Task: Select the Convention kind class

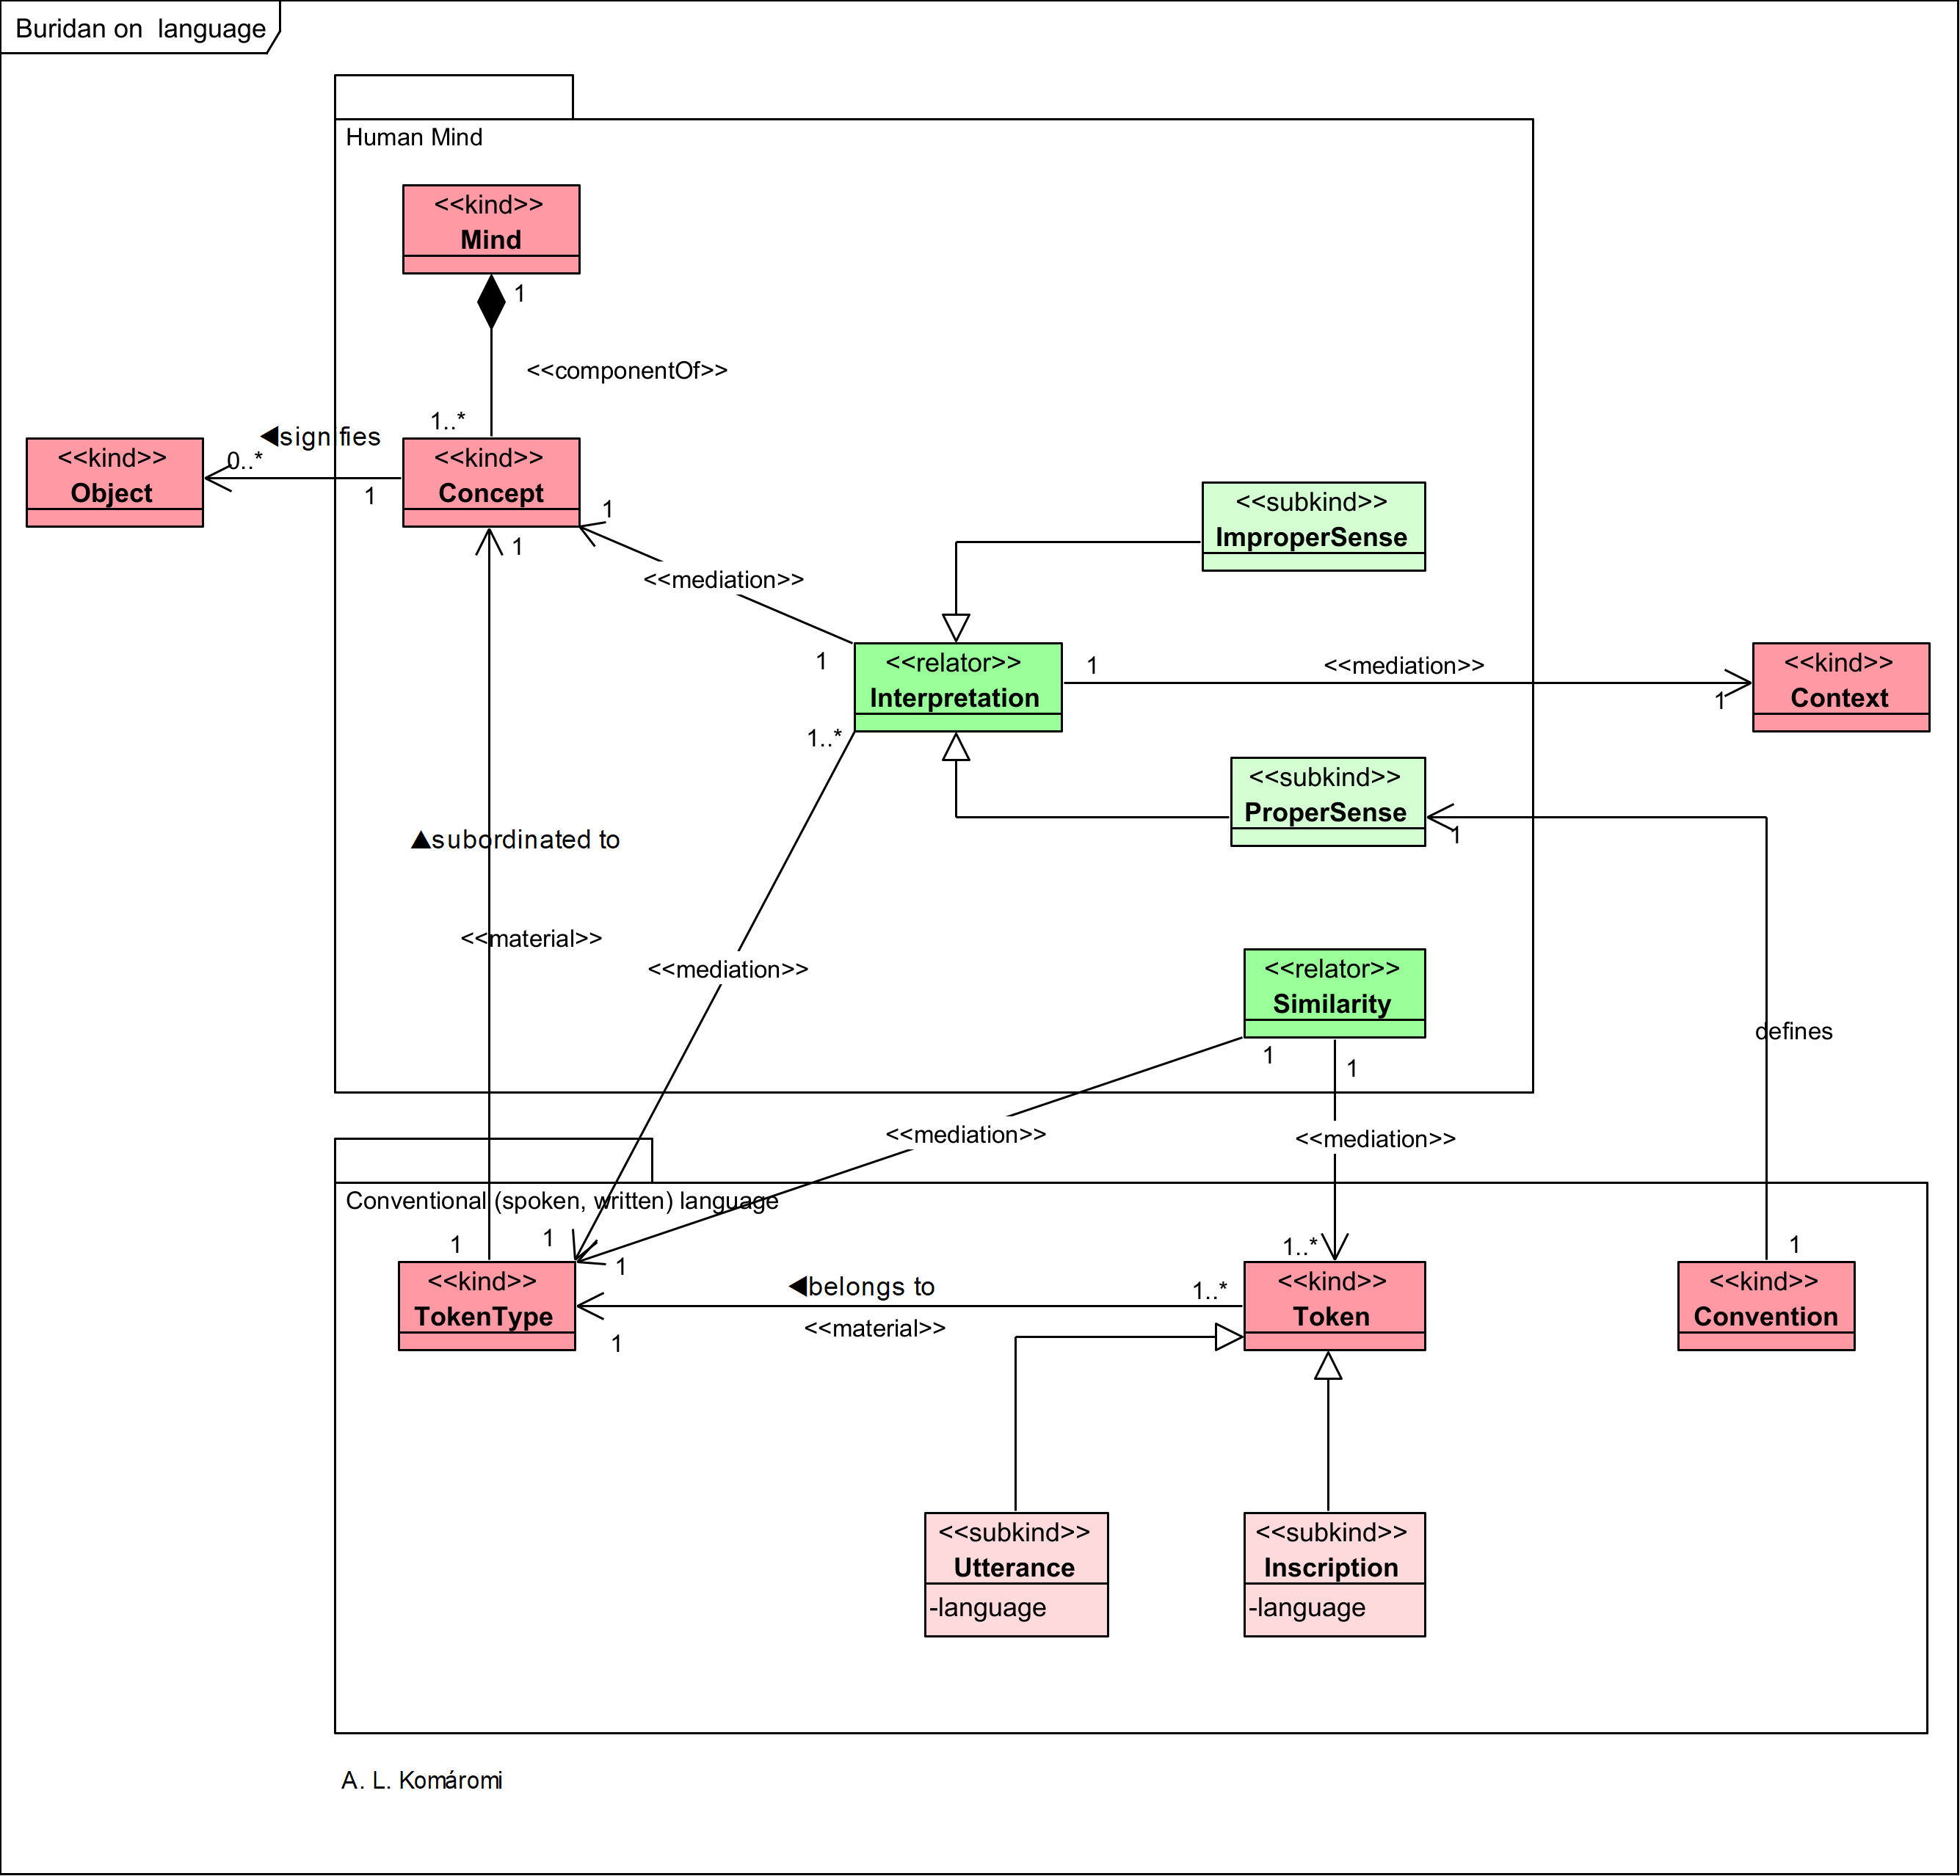Action: [x=1766, y=1306]
